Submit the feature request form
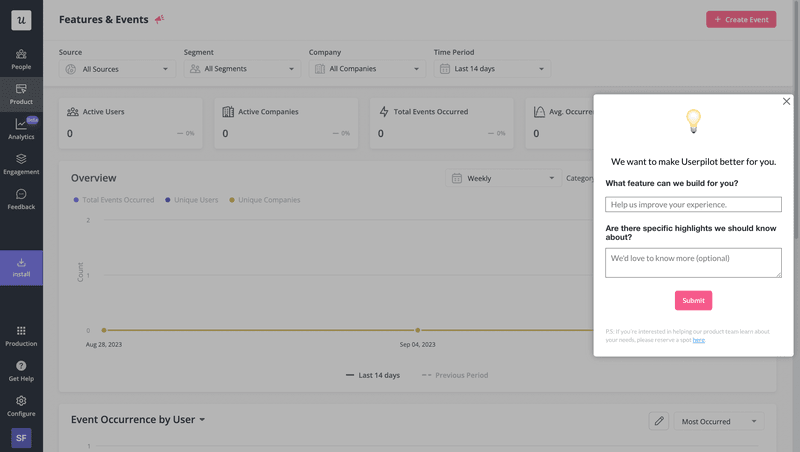The width and height of the screenshot is (800, 452). pyautogui.click(x=693, y=300)
